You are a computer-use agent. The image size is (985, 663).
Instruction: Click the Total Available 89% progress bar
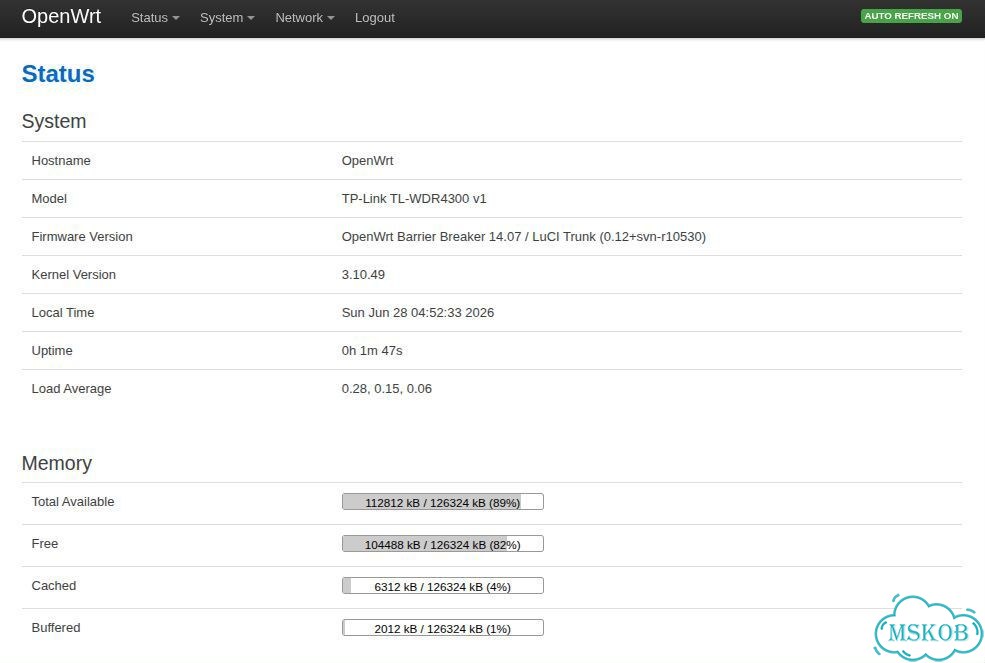443,501
